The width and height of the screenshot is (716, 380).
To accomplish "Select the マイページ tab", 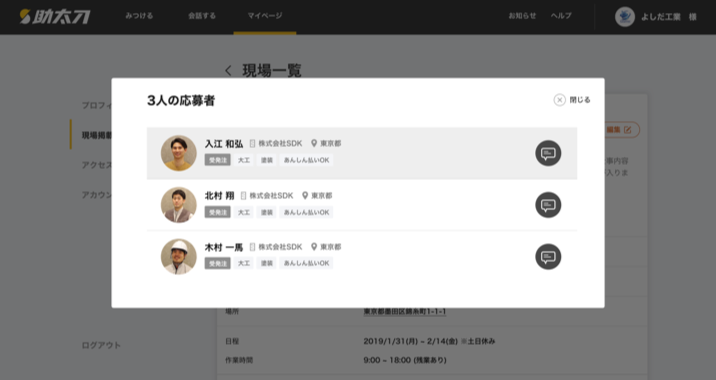I will coord(265,16).
